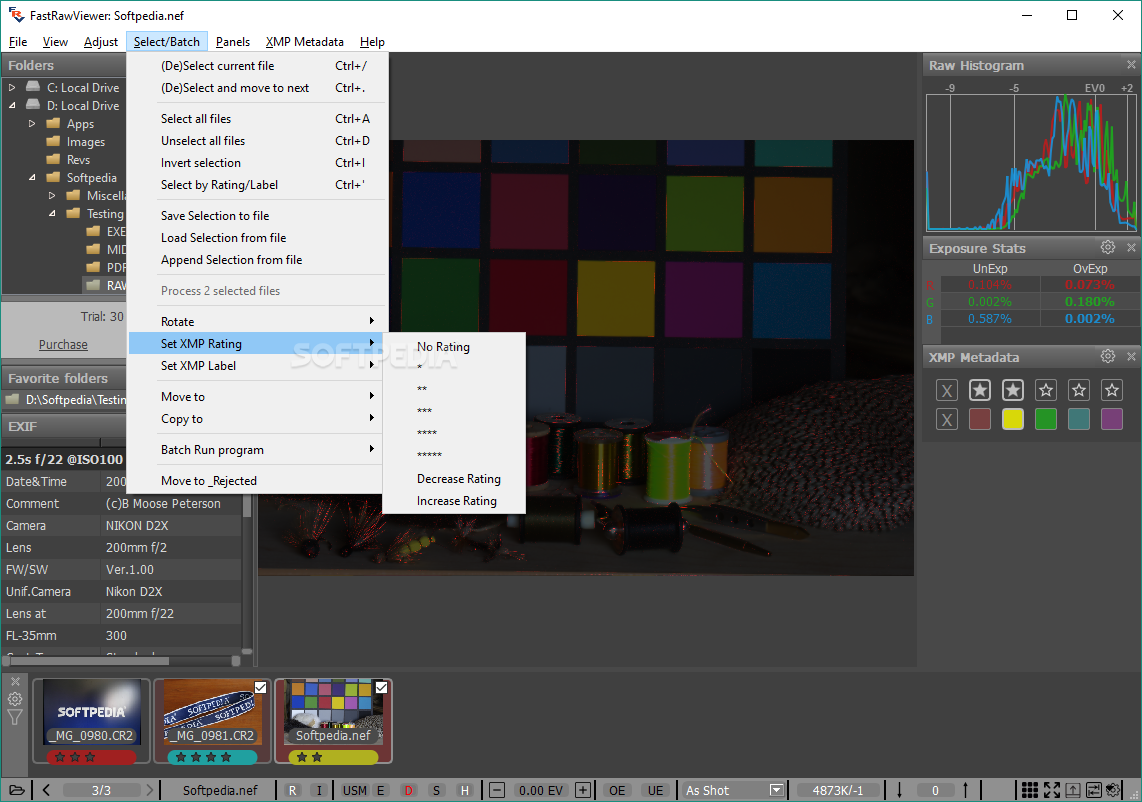This screenshot has height=802, width=1142.
Task: Choose Select all files
Action: coord(256,119)
